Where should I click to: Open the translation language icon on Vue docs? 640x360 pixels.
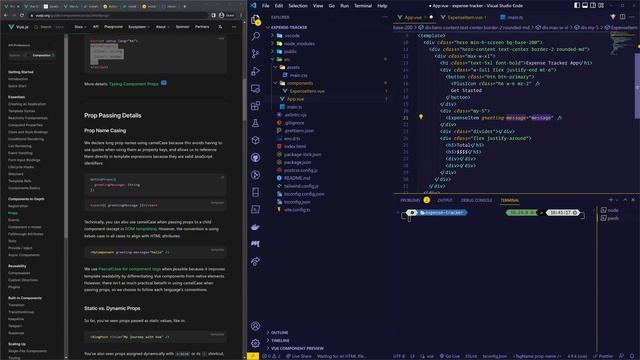(x=220, y=27)
